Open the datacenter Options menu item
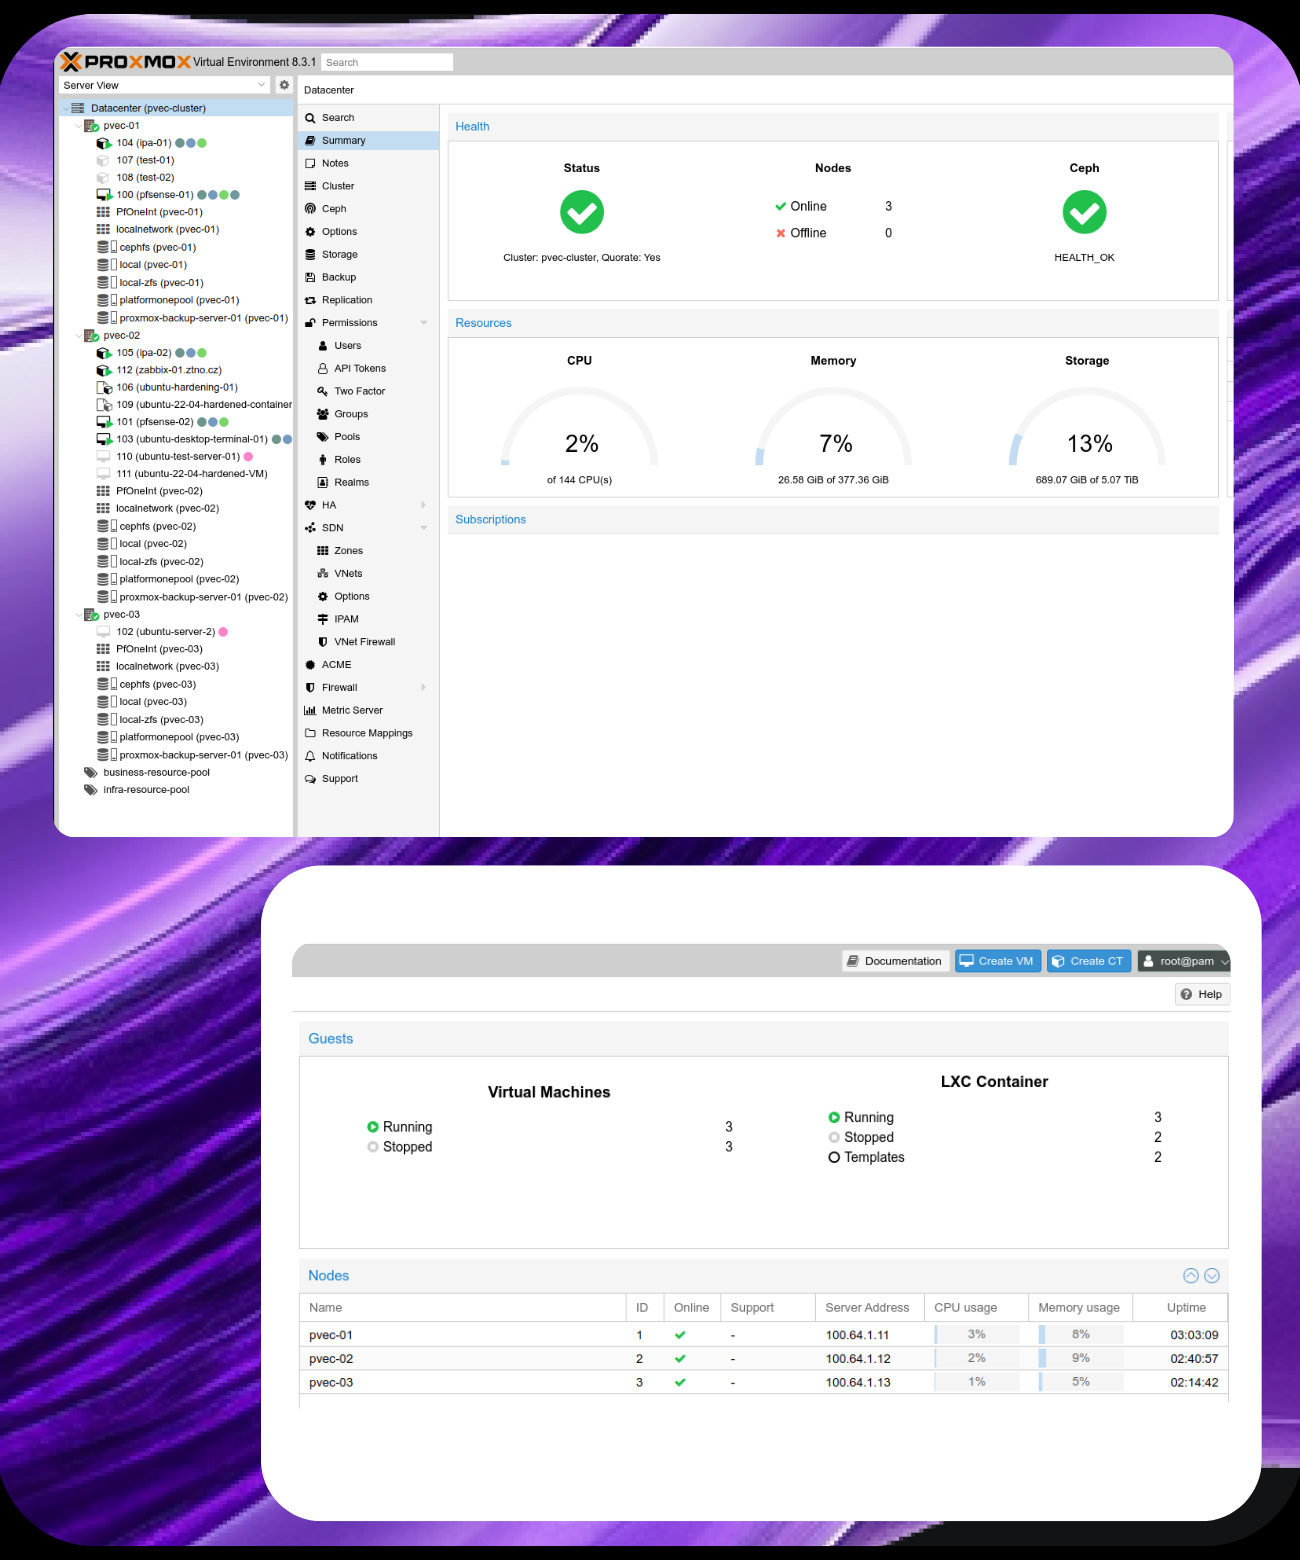The height and width of the screenshot is (1560, 1300). coord(368,232)
